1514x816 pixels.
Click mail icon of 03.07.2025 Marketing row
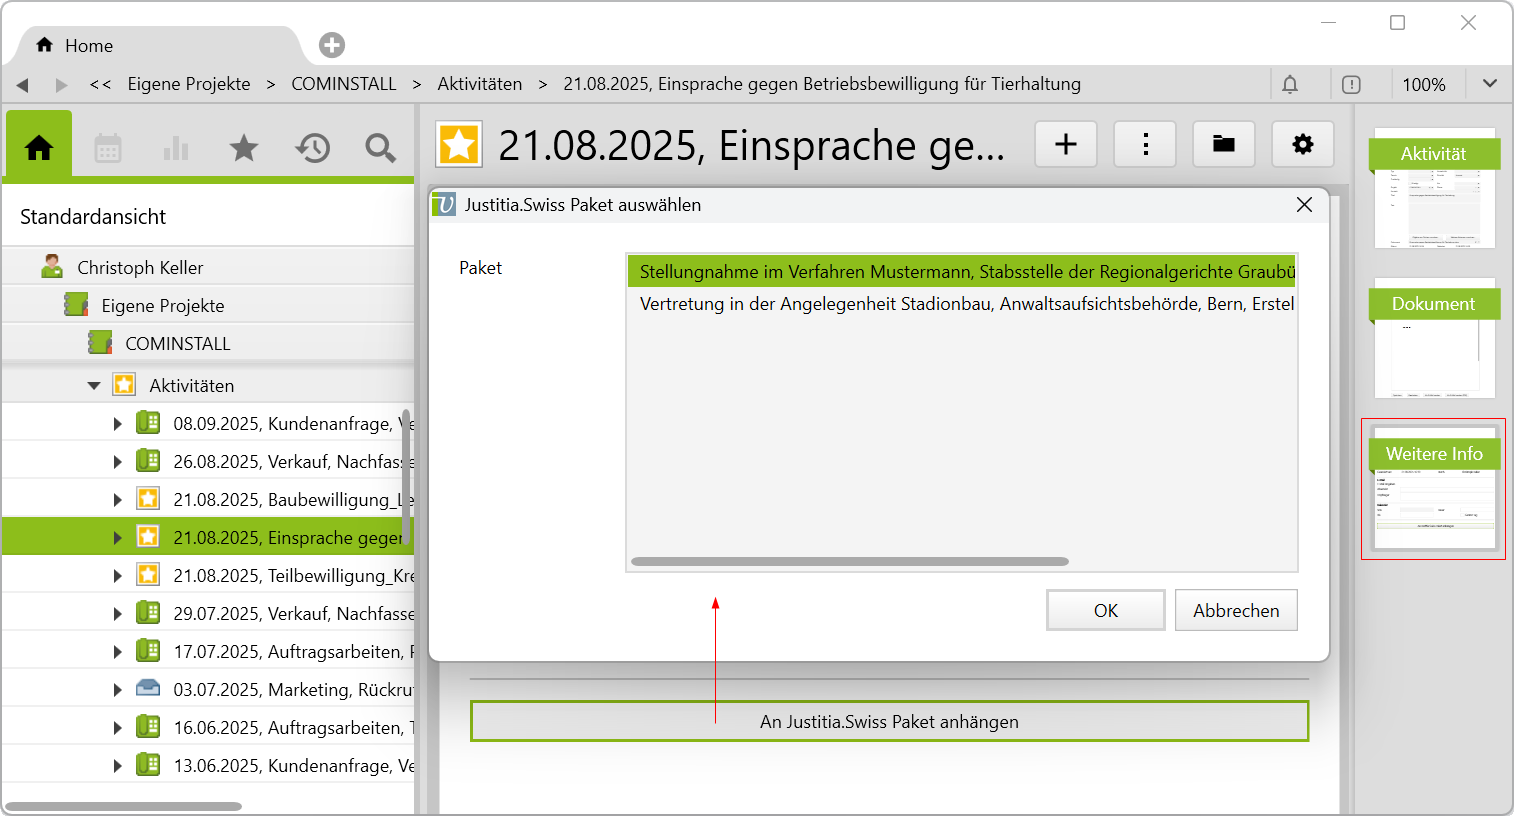tap(148, 689)
